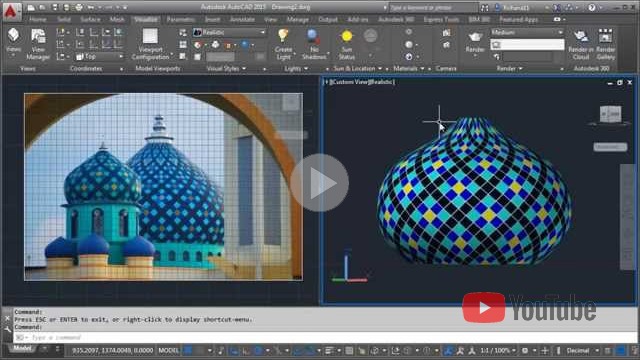Toggle grid display on status bar
This screenshot has width=640, height=360.
tap(187, 350)
